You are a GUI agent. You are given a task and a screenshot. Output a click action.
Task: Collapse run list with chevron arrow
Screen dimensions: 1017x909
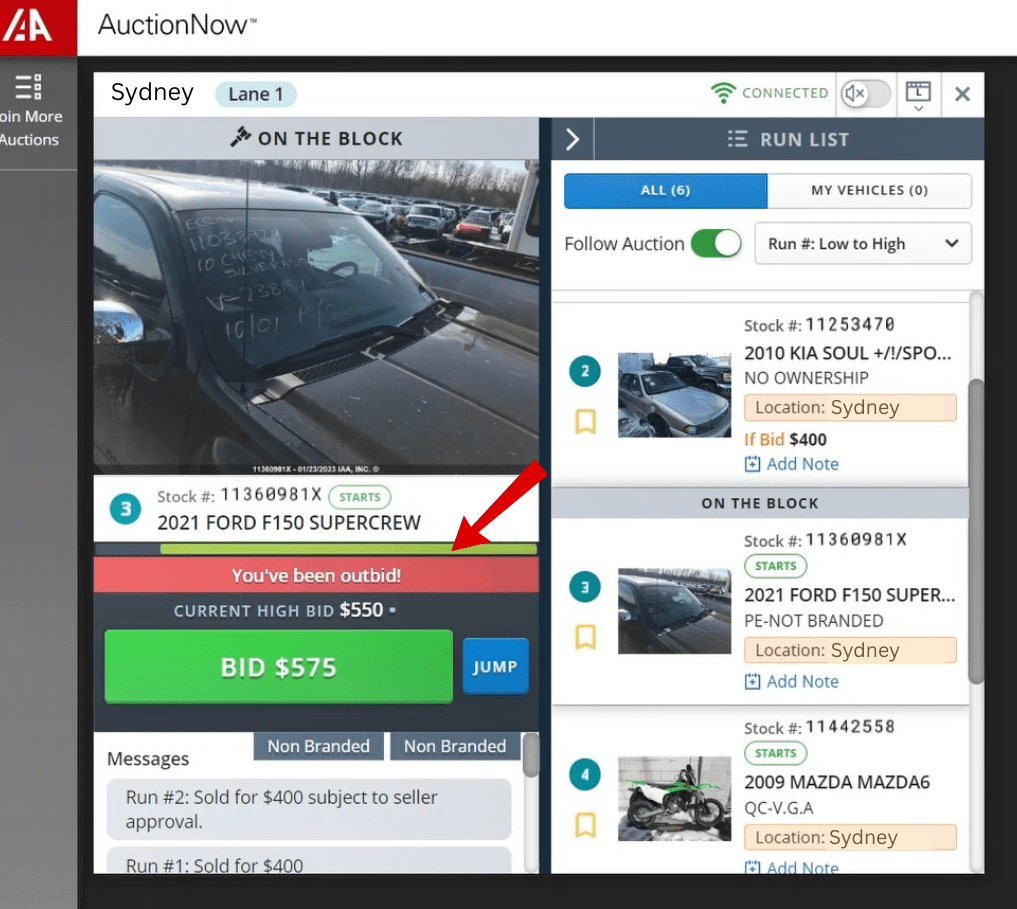tap(572, 139)
